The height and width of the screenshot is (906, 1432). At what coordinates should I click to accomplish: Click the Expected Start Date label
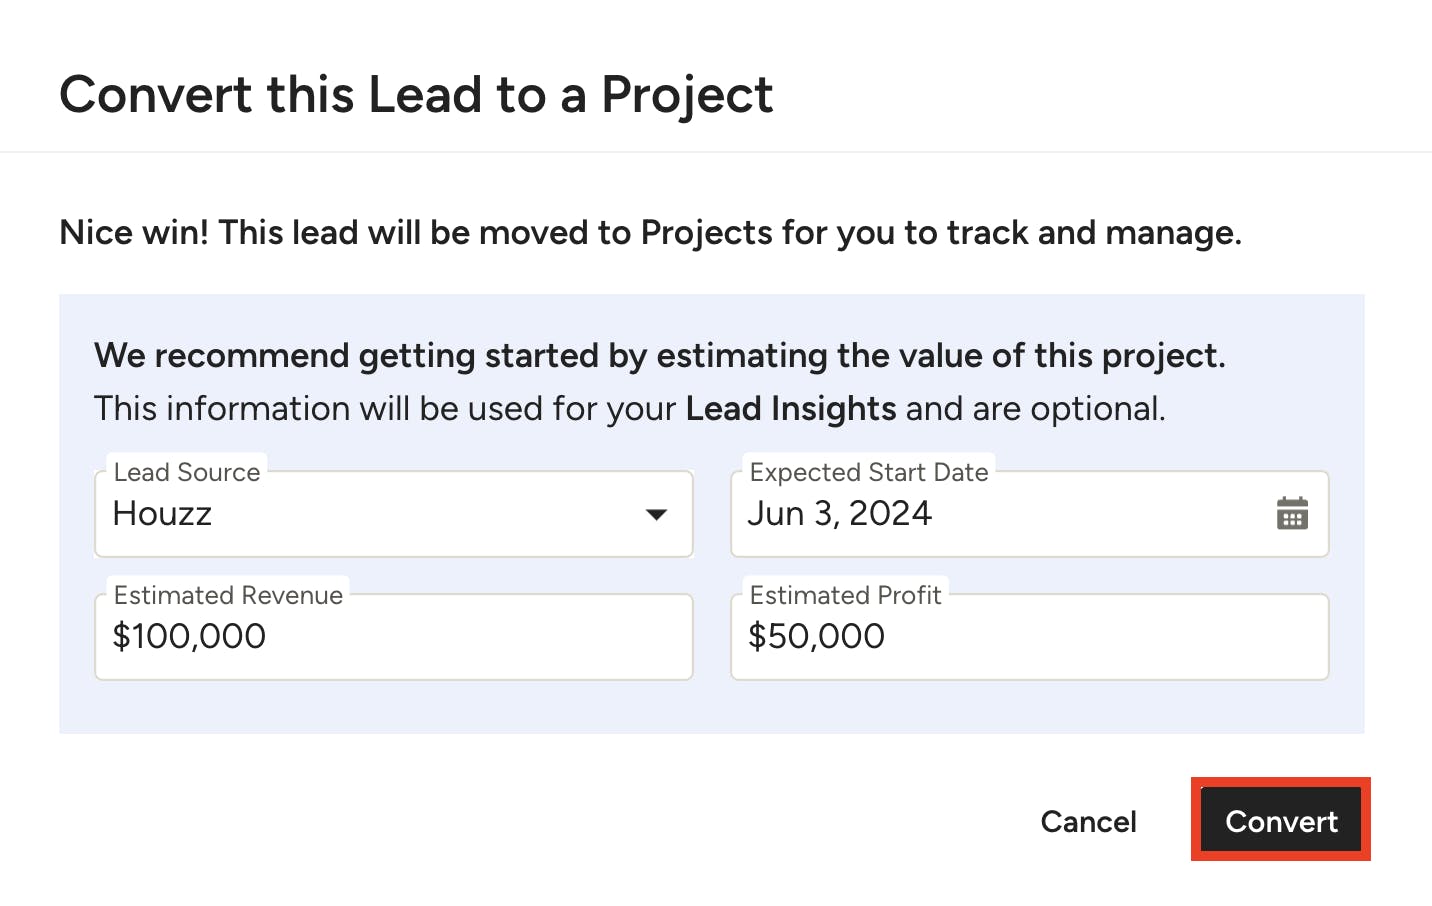[869, 472]
